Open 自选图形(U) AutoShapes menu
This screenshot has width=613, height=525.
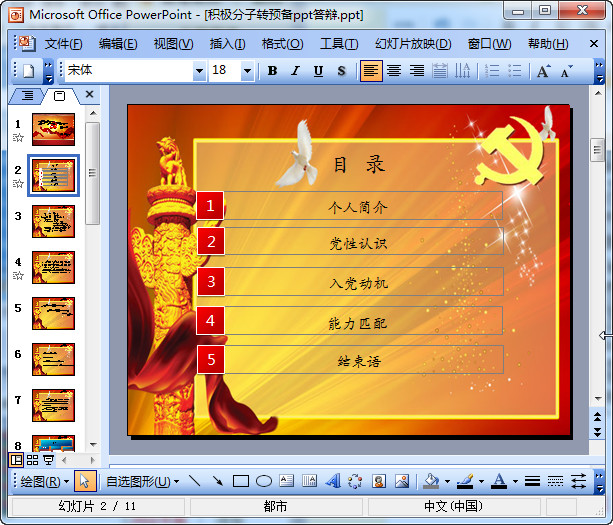pos(142,481)
